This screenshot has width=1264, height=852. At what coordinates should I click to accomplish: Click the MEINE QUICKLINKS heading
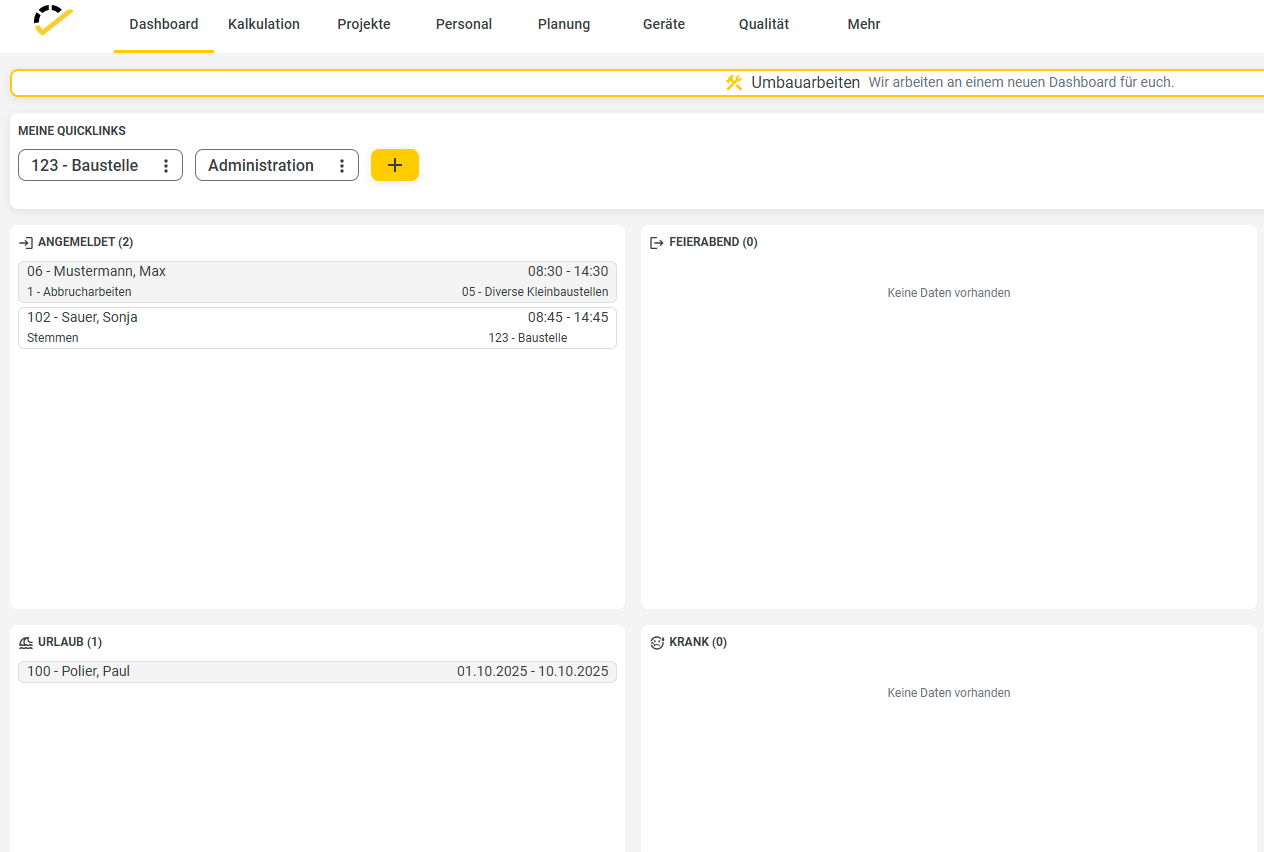72,131
